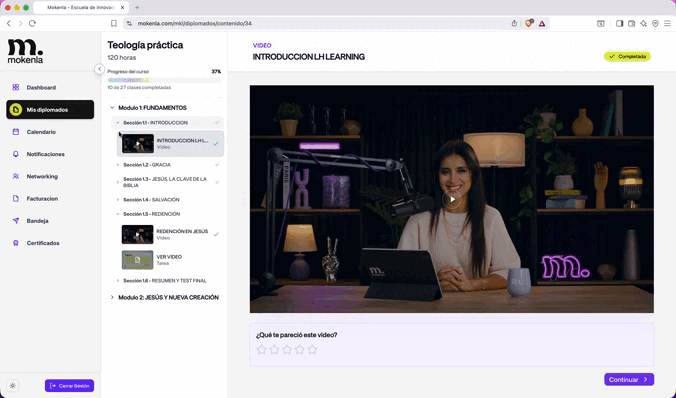
Task: Rate the video two stars
Action: tap(274, 349)
